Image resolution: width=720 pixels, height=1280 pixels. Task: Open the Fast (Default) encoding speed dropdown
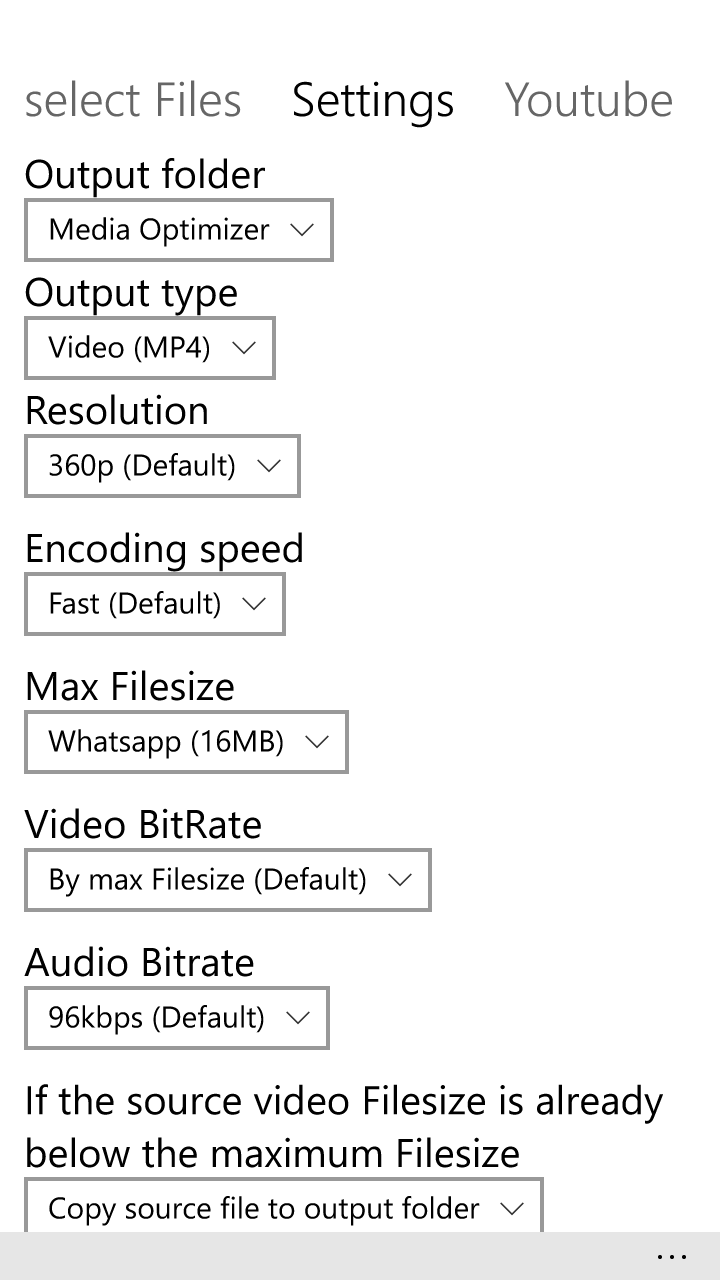(x=154, y=604)
